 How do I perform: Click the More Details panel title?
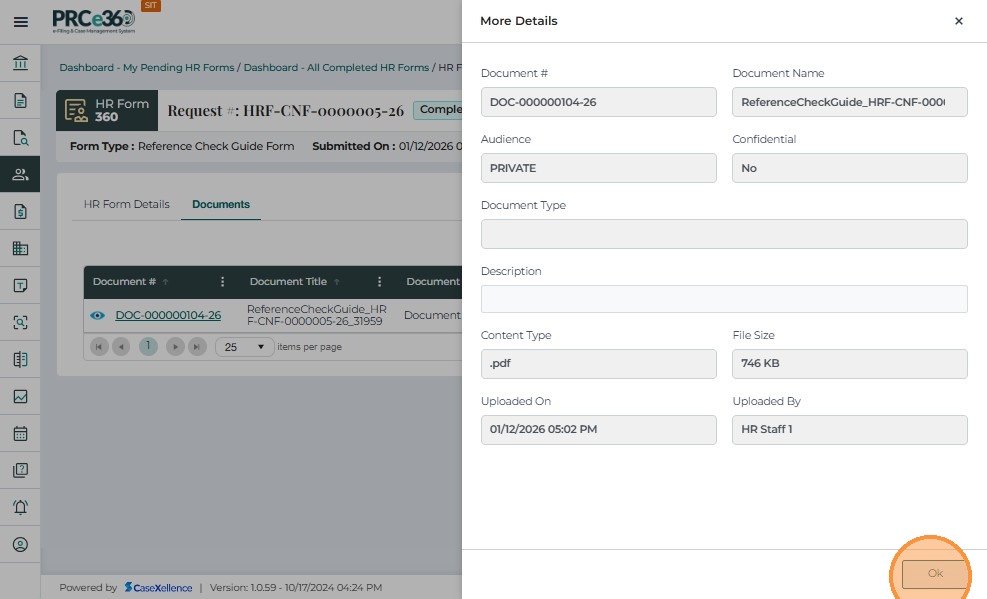click(519, 21)
